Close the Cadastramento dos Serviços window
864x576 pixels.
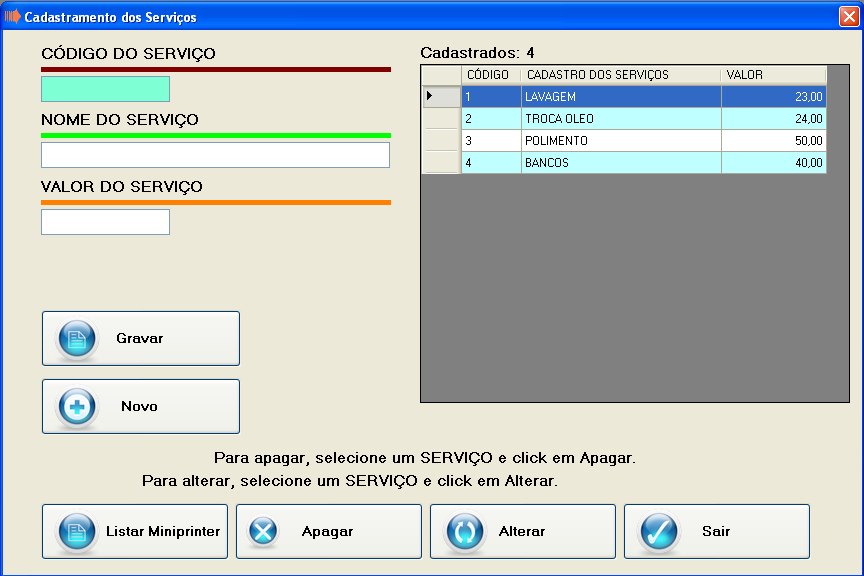point(849,17)
